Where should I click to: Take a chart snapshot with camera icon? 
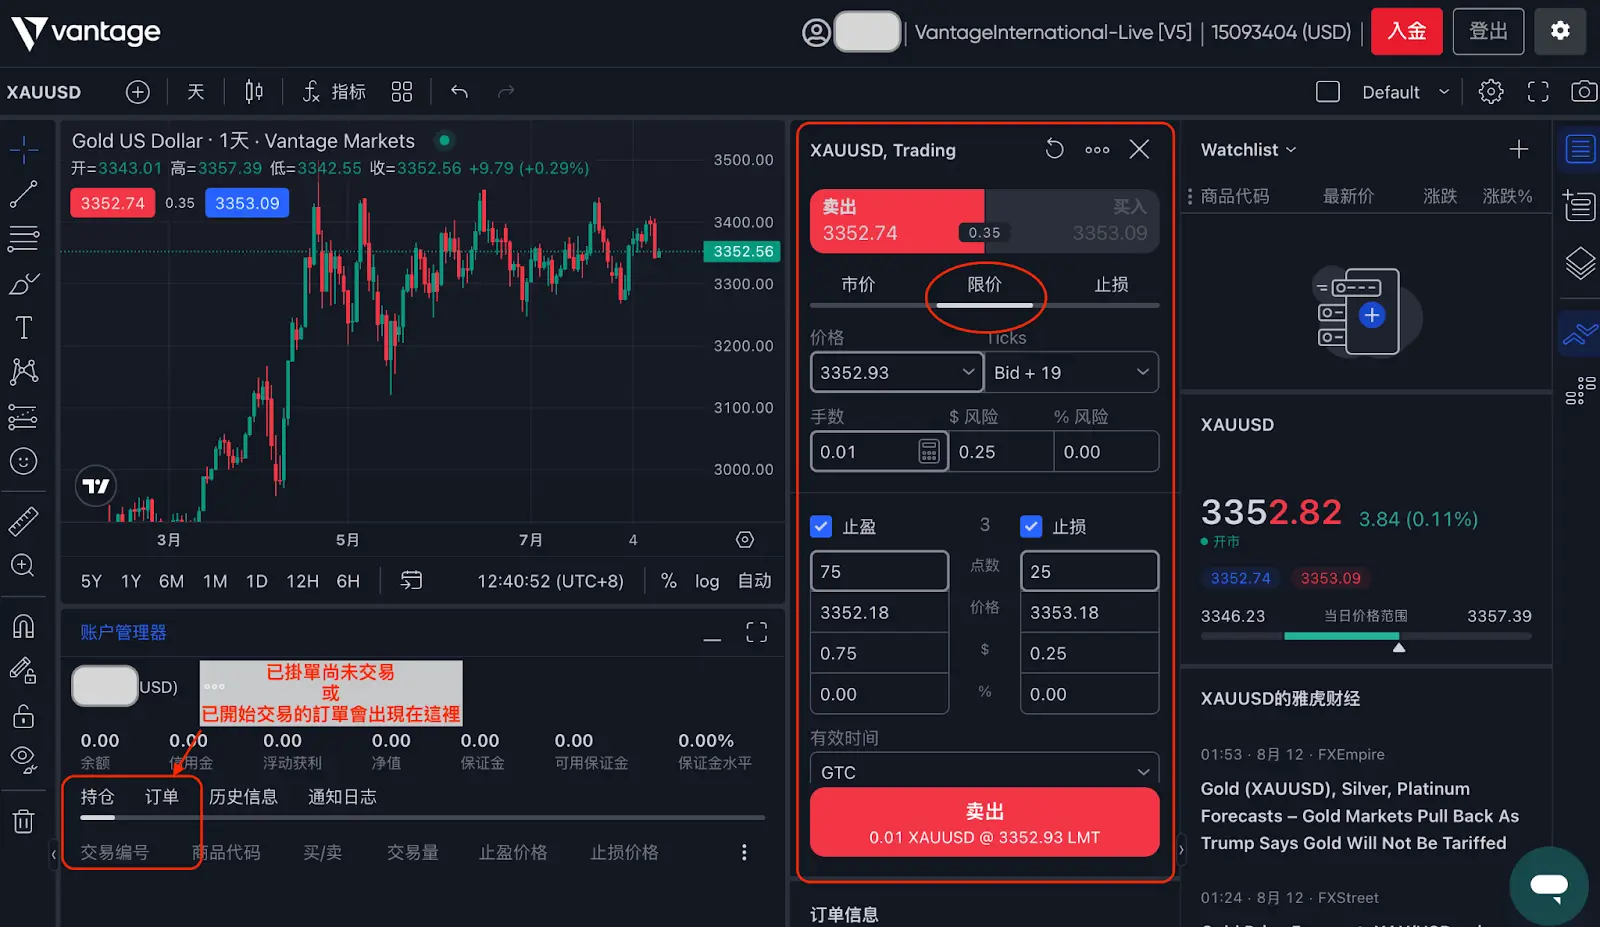click(x=1583, y=92)
